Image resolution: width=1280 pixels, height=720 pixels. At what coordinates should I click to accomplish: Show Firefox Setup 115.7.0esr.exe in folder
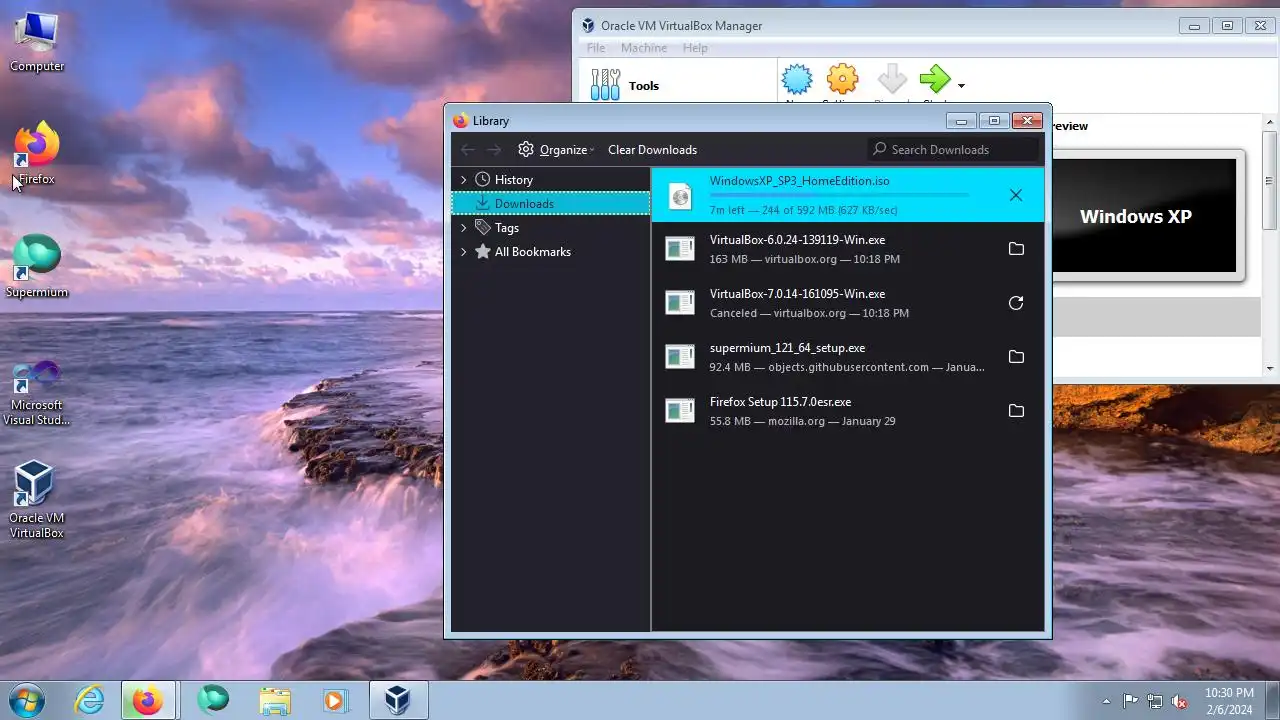[1016, 411]
